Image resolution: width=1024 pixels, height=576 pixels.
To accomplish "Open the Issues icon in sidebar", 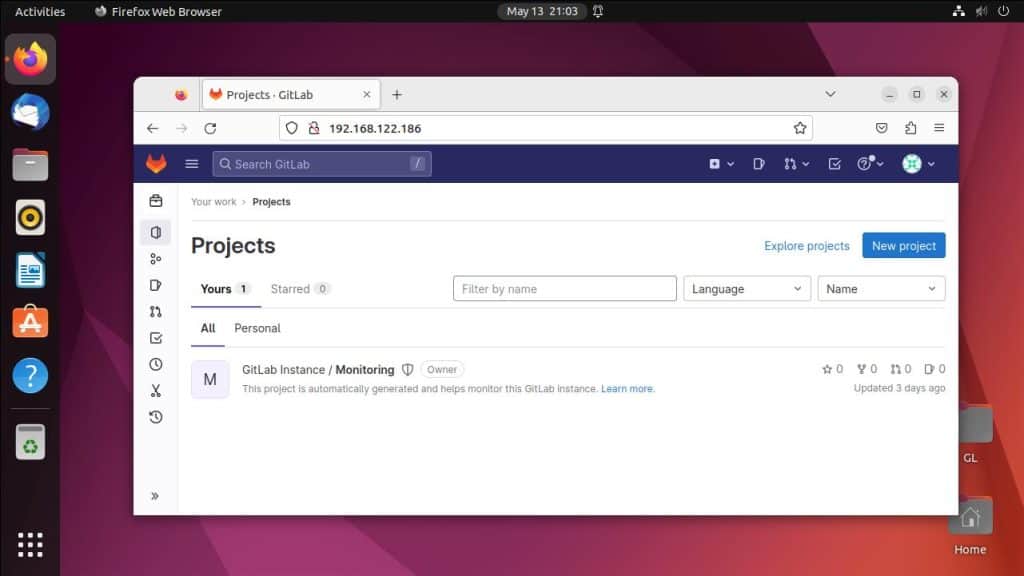I will 155,285.
